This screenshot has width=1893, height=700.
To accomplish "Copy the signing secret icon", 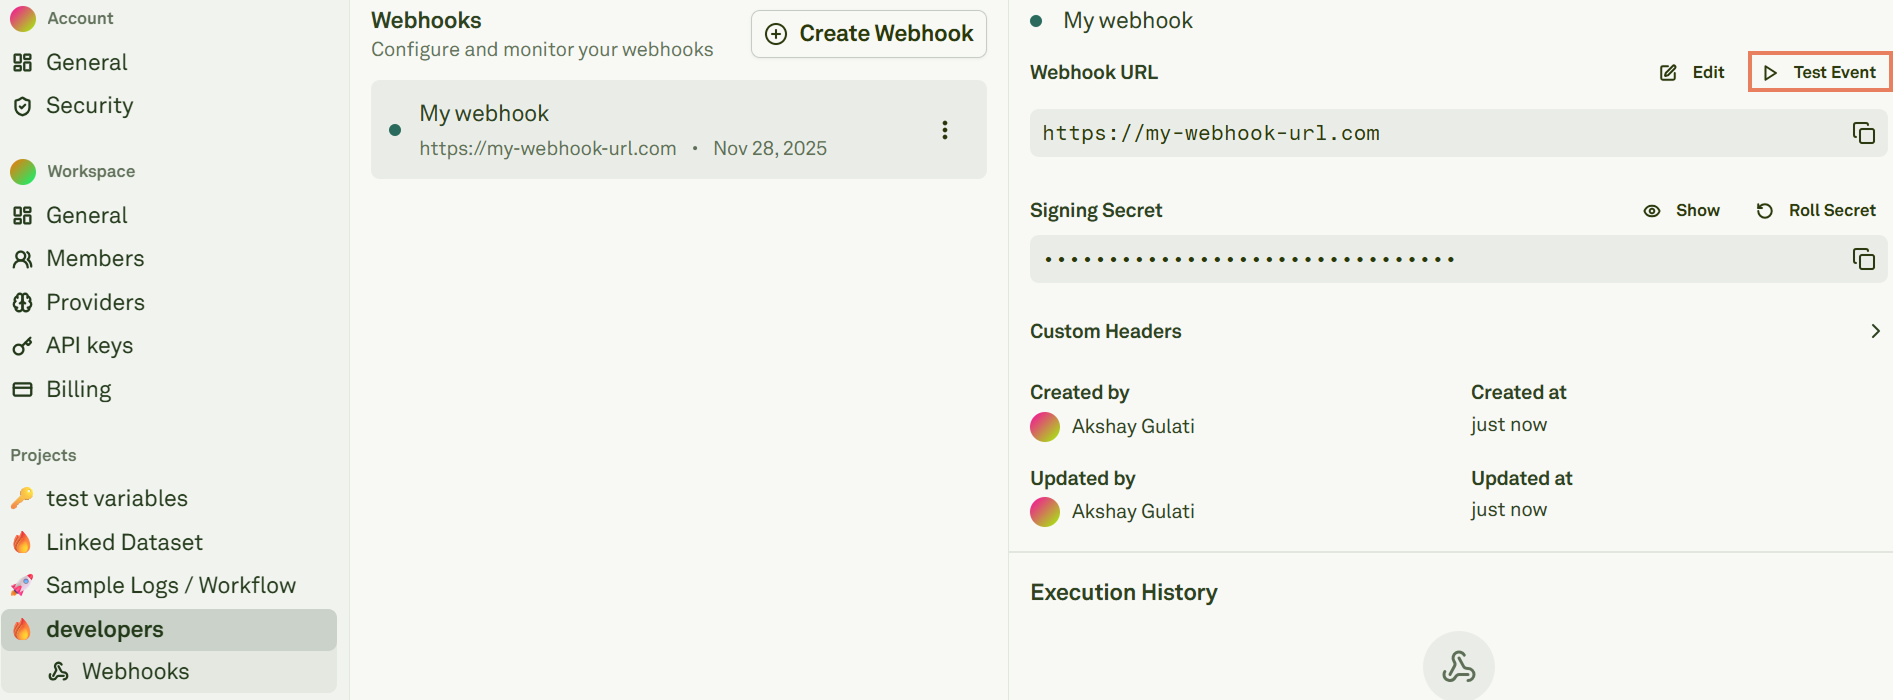I will [1864, 259].
